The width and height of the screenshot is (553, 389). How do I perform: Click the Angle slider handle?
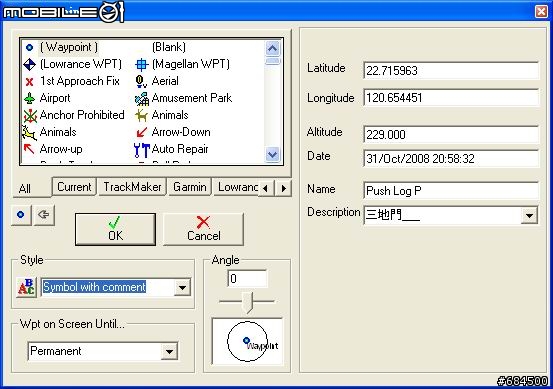coord(249,302)
